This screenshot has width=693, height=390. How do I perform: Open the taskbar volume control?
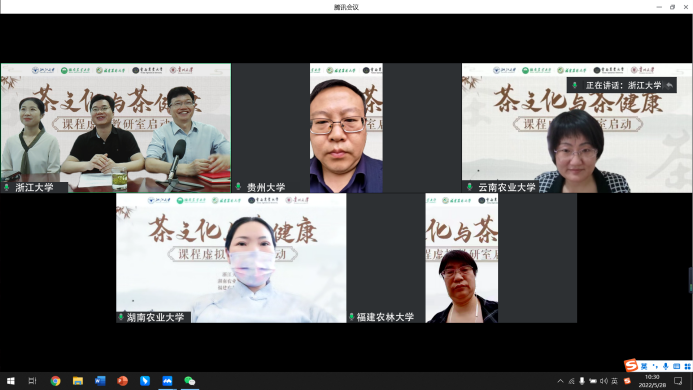[x=604, y=381]
